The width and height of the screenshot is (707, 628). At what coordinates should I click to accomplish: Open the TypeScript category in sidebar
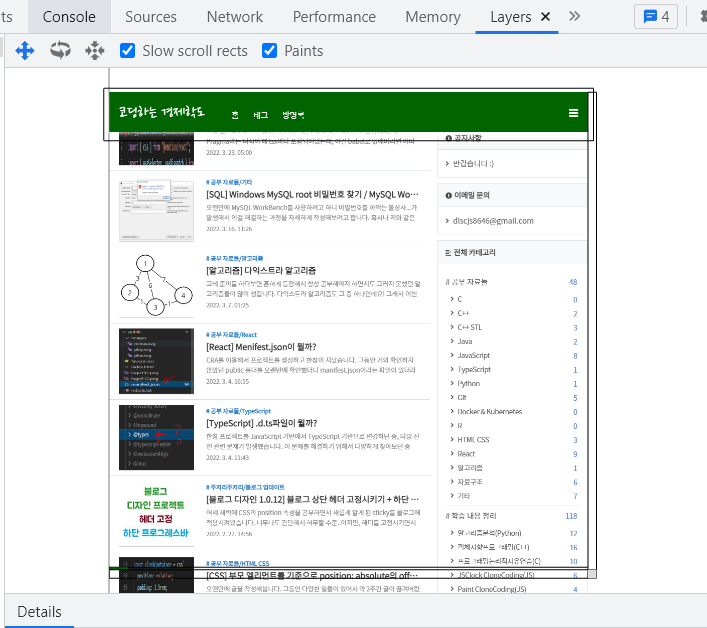[x=474, y=369]
